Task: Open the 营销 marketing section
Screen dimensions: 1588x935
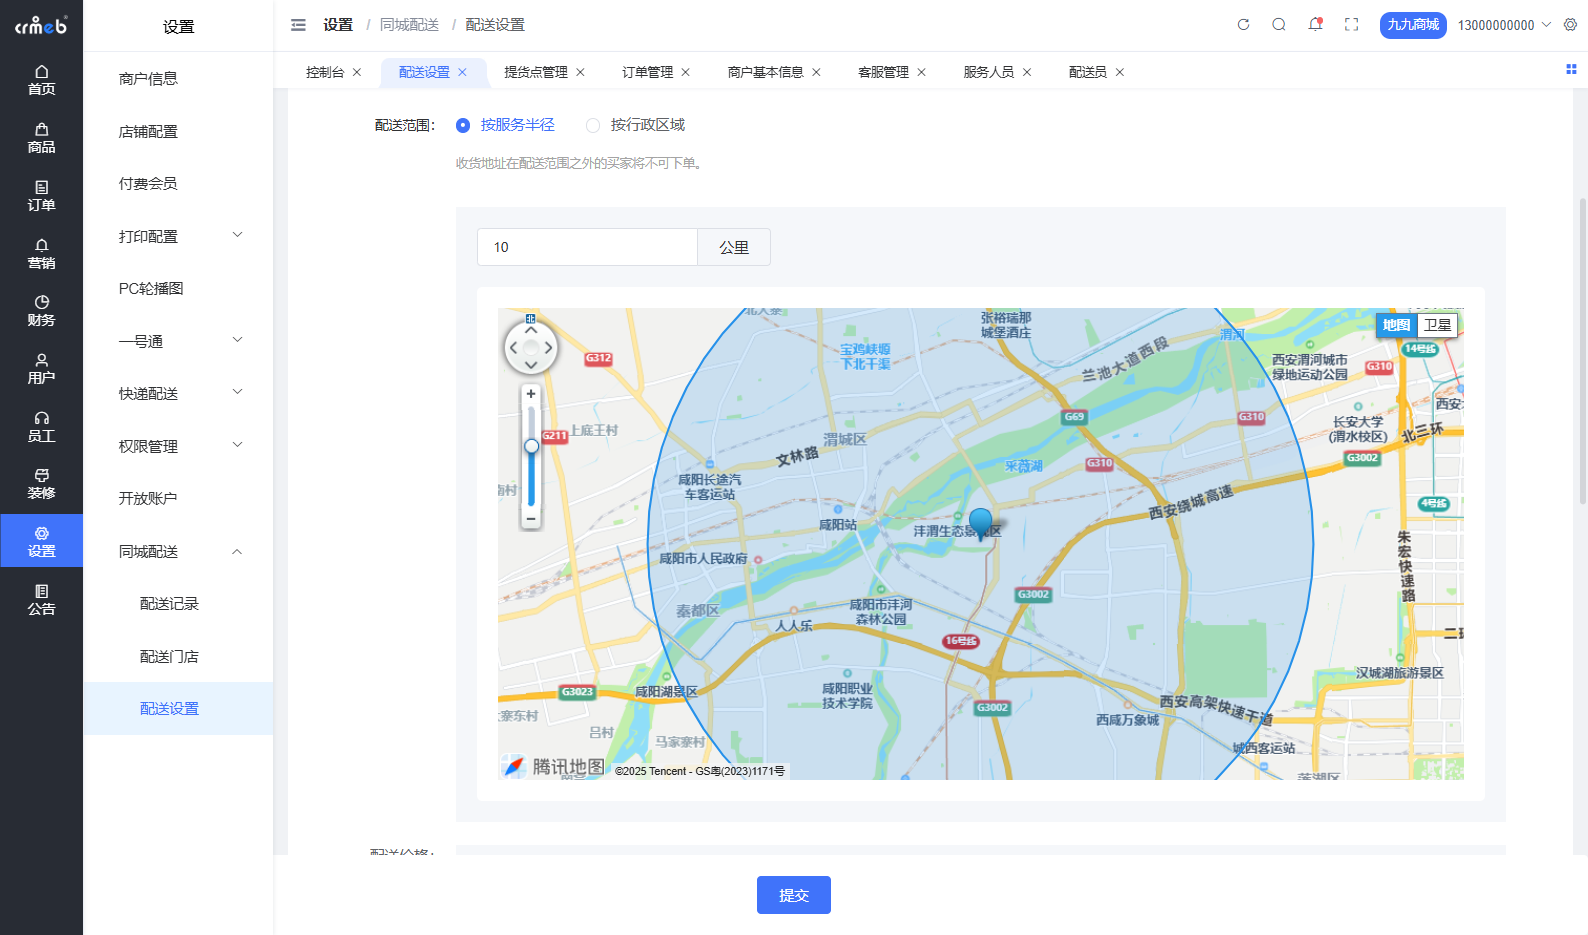Action: click(x=41, y=254)
